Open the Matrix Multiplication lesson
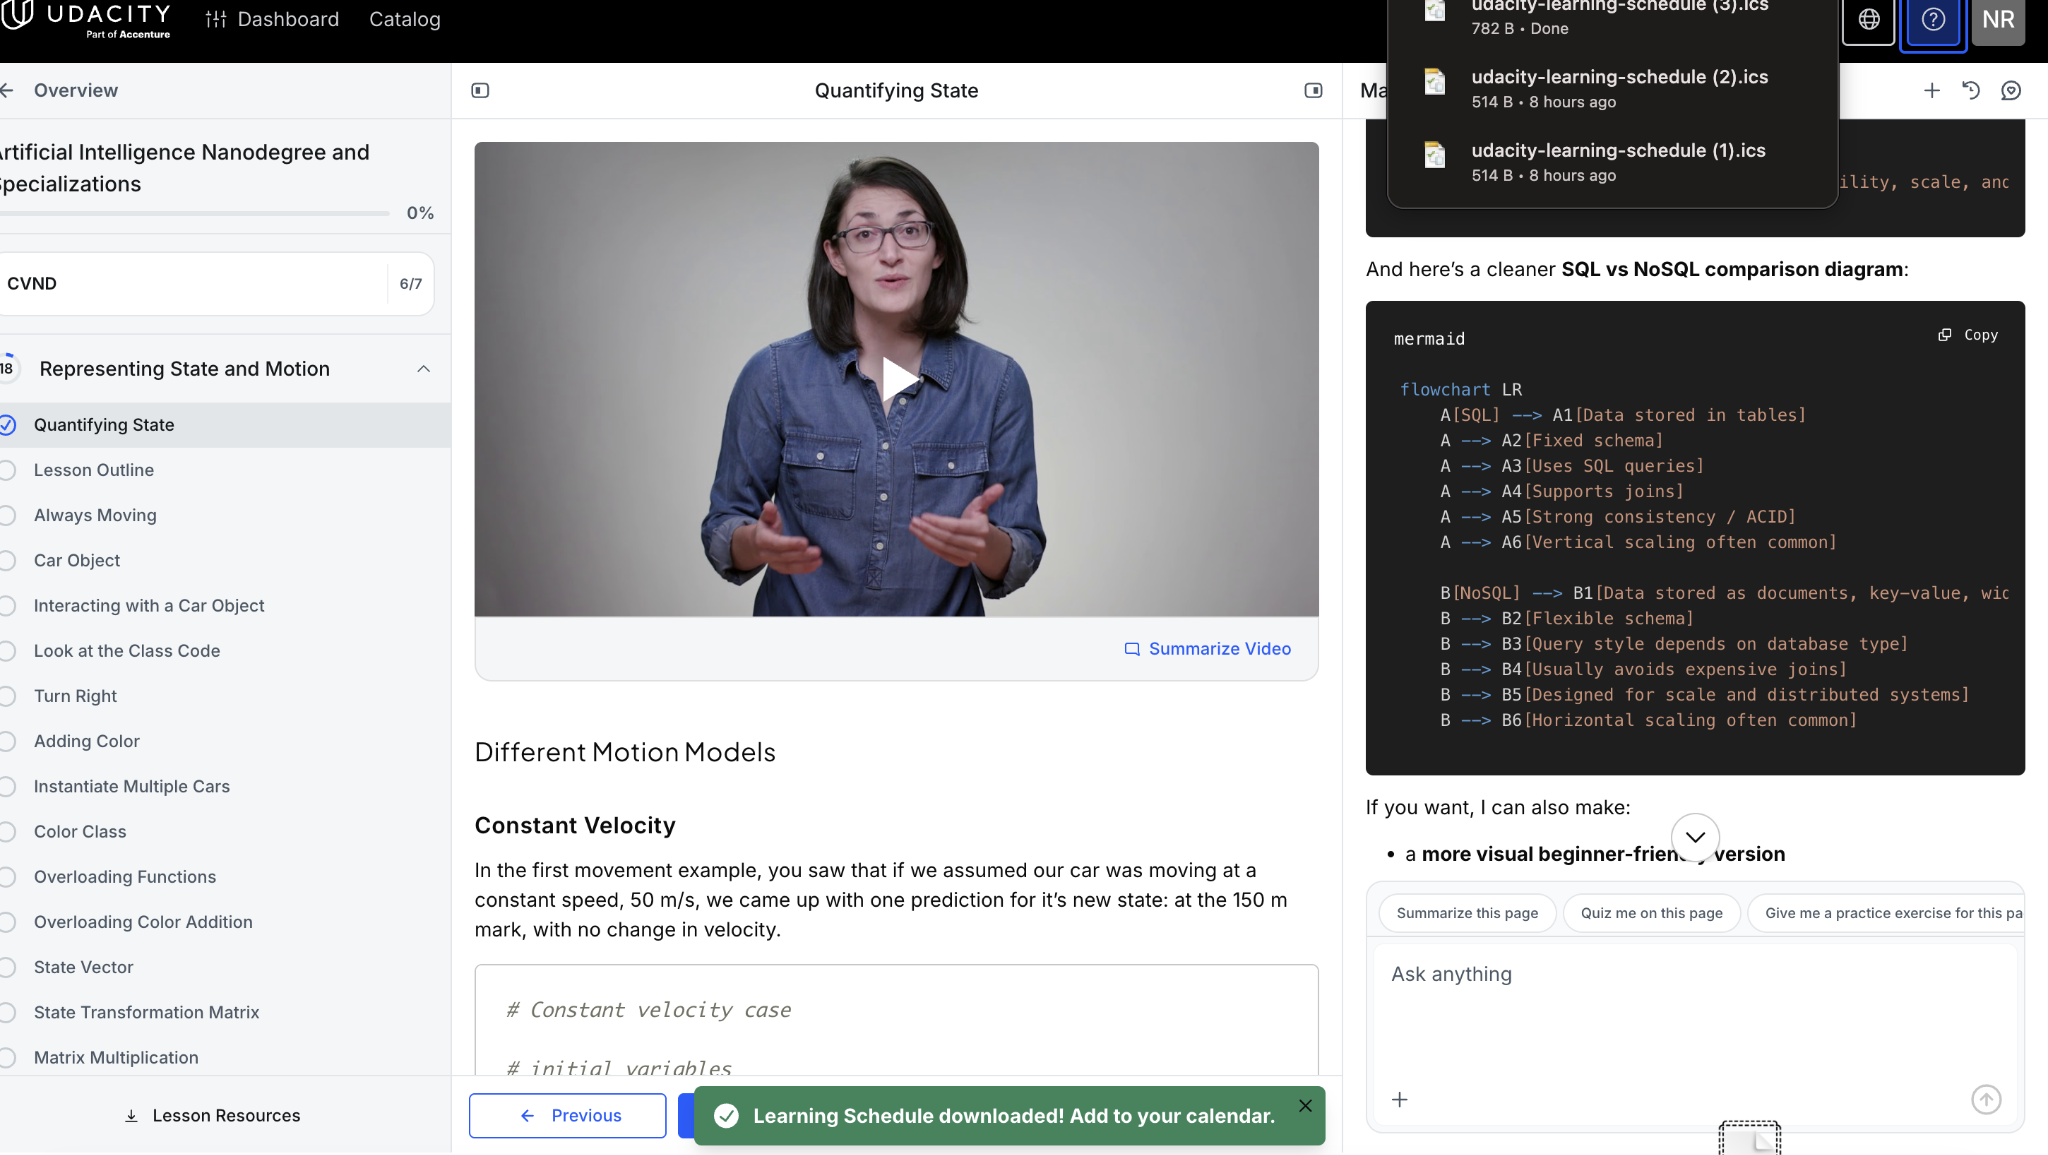 116,1057
